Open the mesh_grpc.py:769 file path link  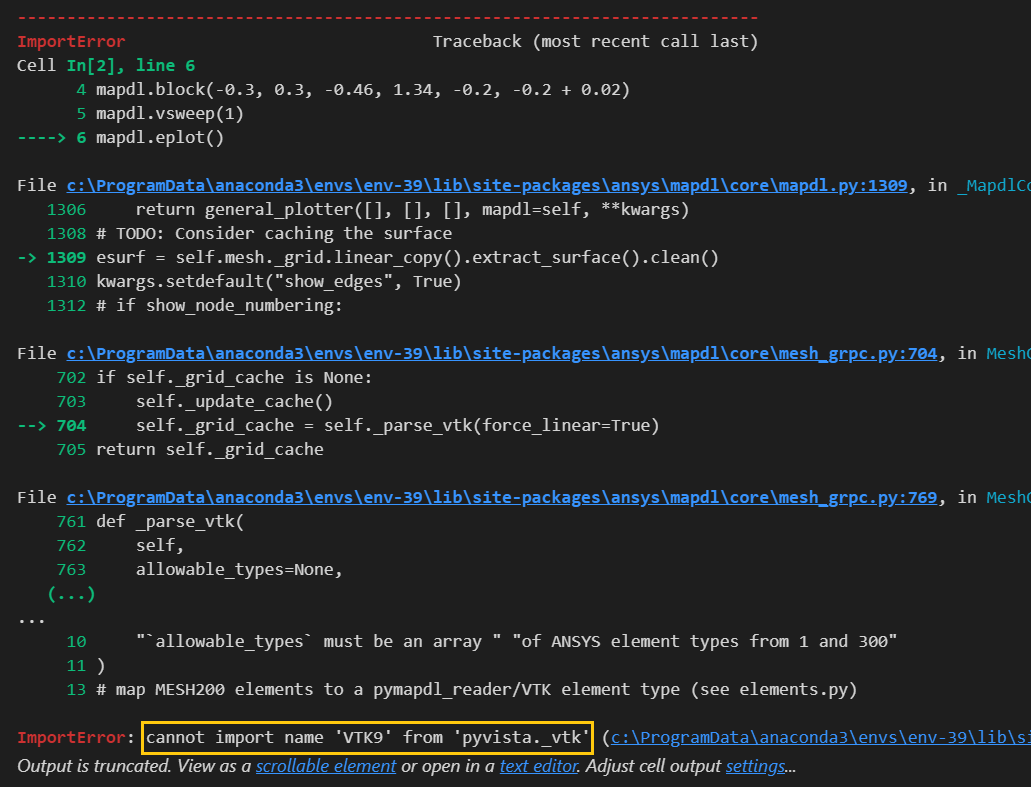[x=502, y=497]
